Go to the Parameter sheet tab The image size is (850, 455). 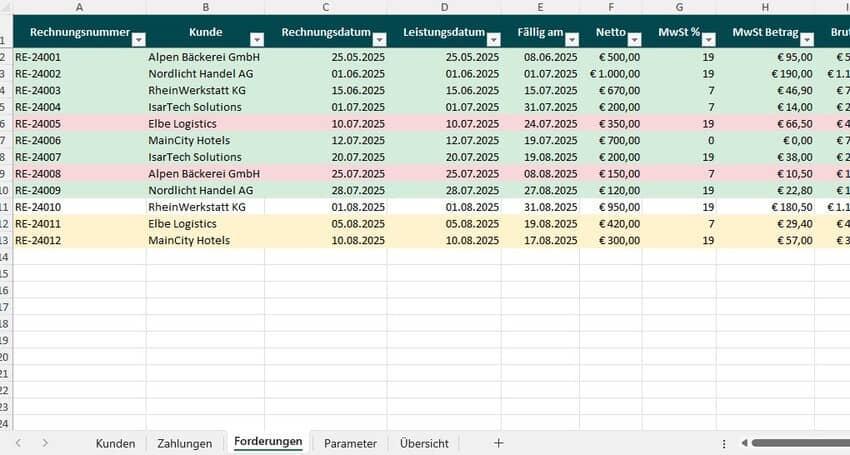[x=350, y=443]
